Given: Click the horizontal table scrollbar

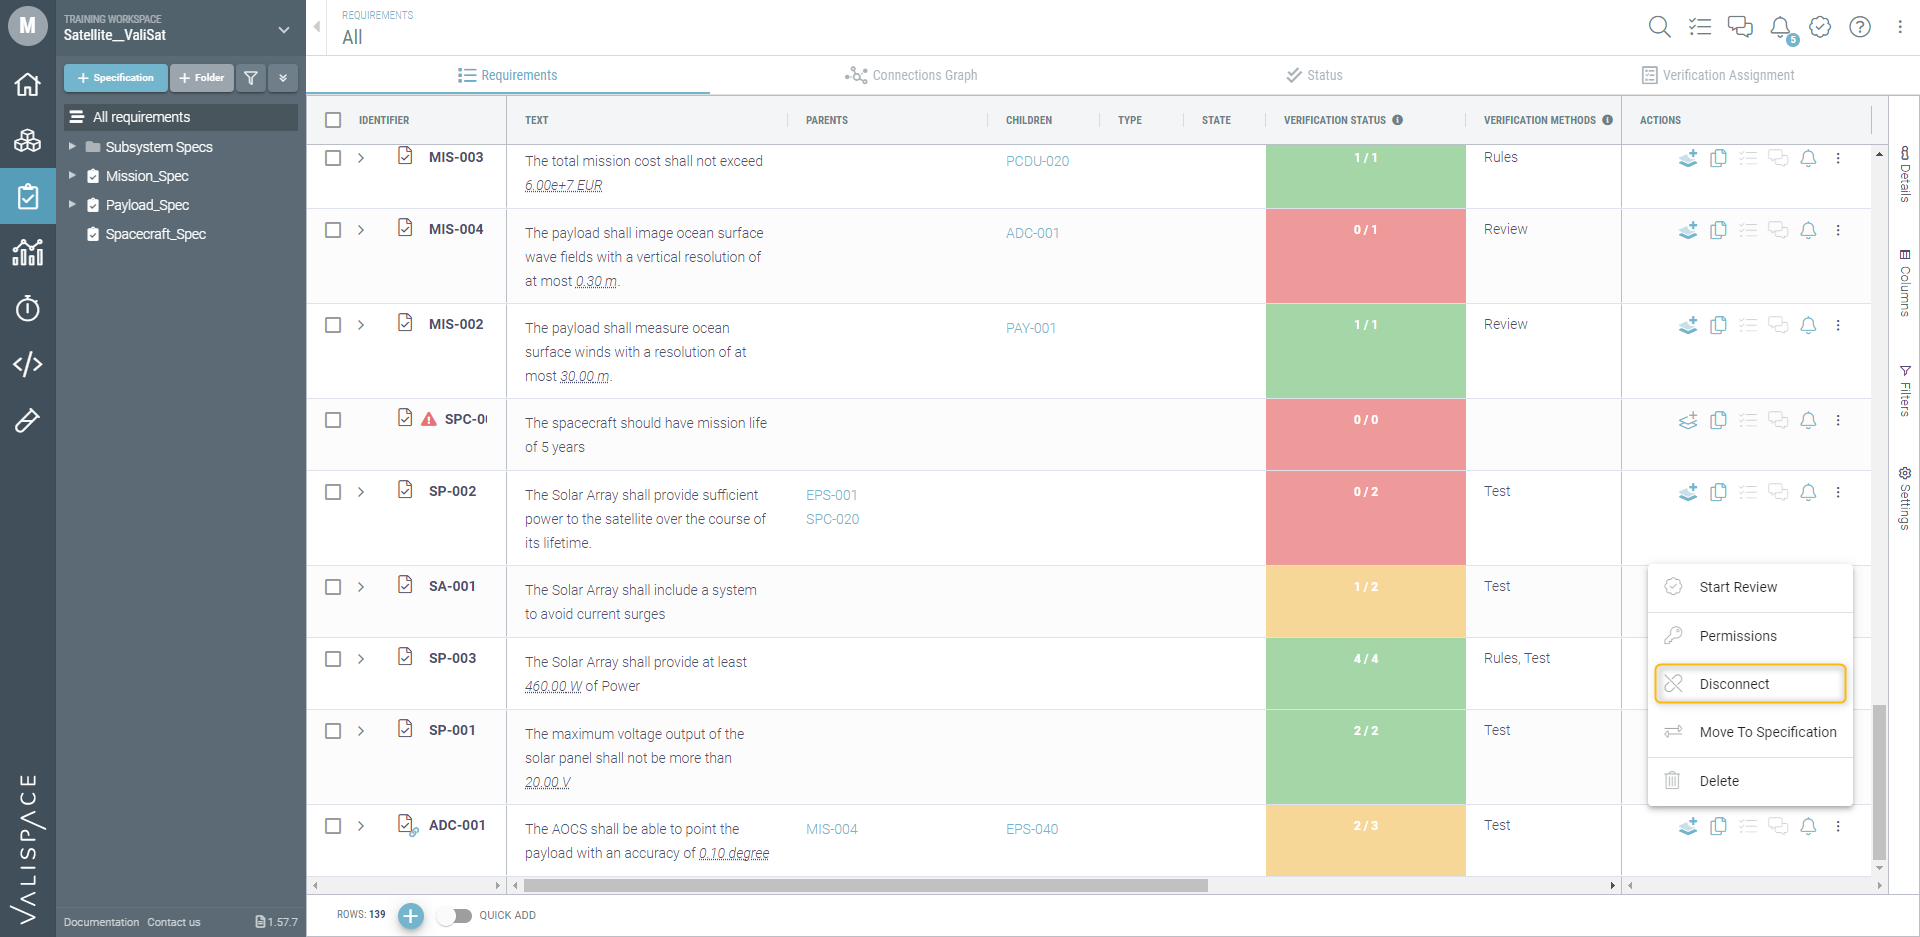Looking at the screenshot, I should 865,885.
